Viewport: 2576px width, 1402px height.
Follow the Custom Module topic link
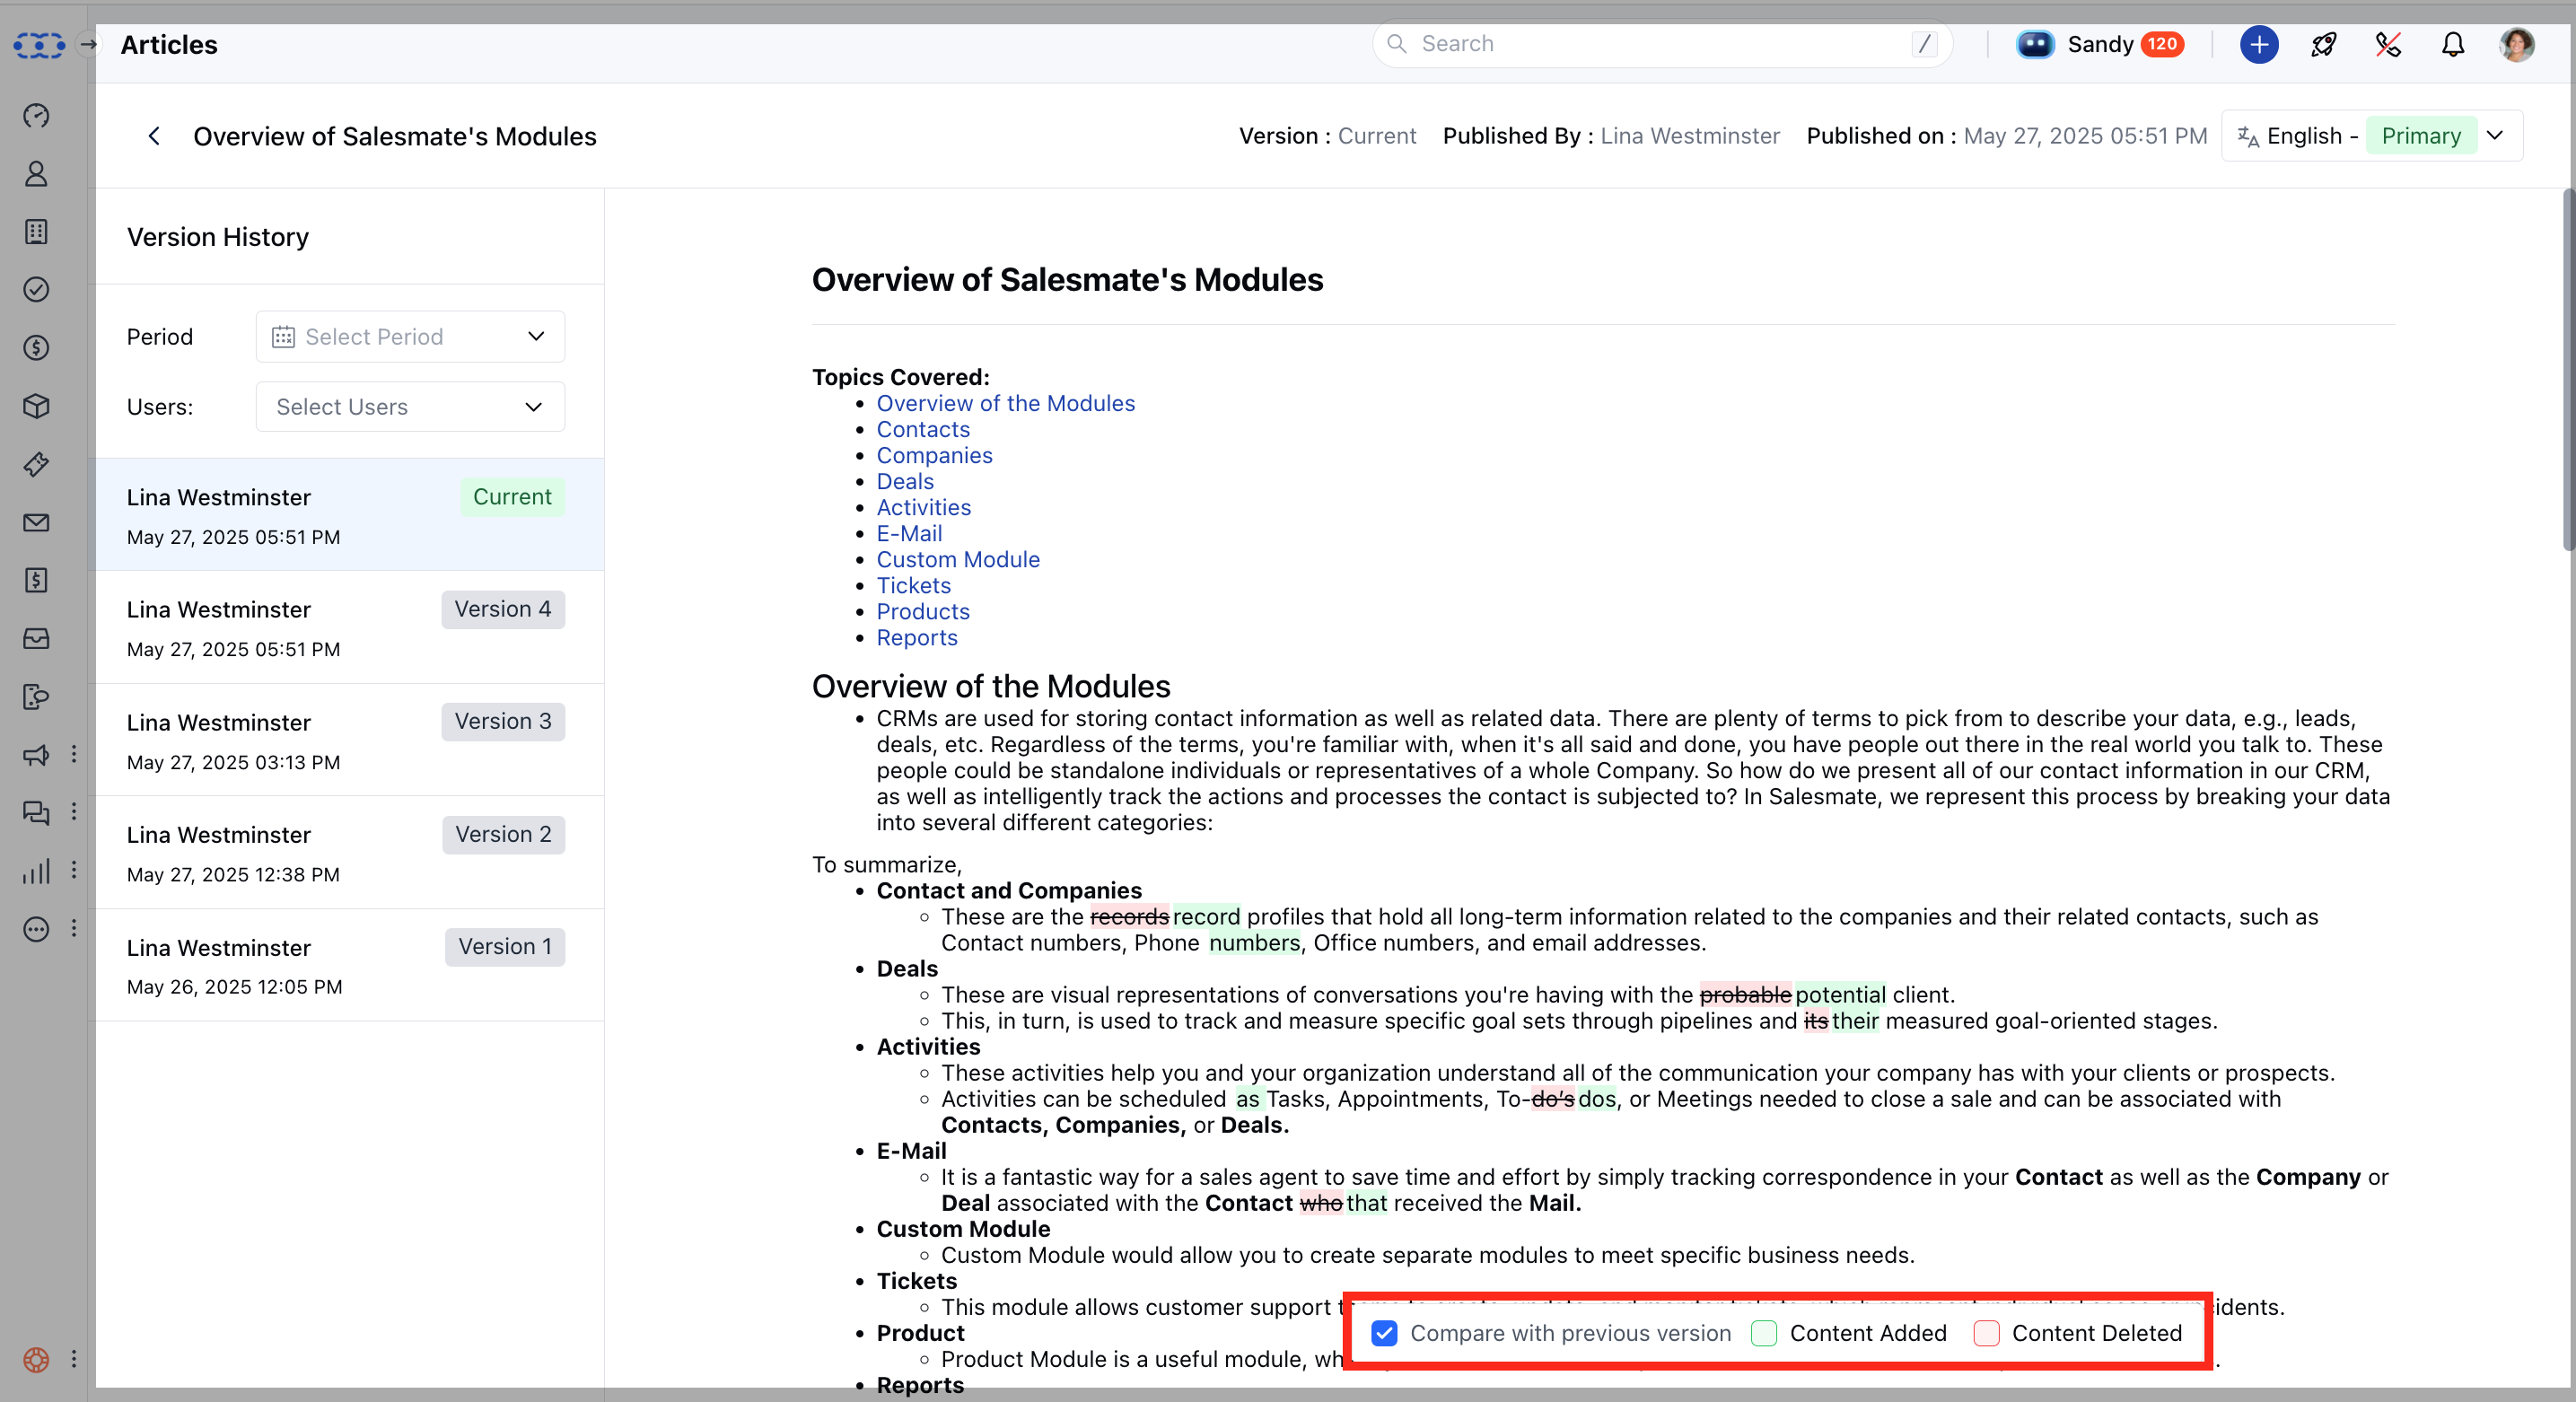[958, 559]
